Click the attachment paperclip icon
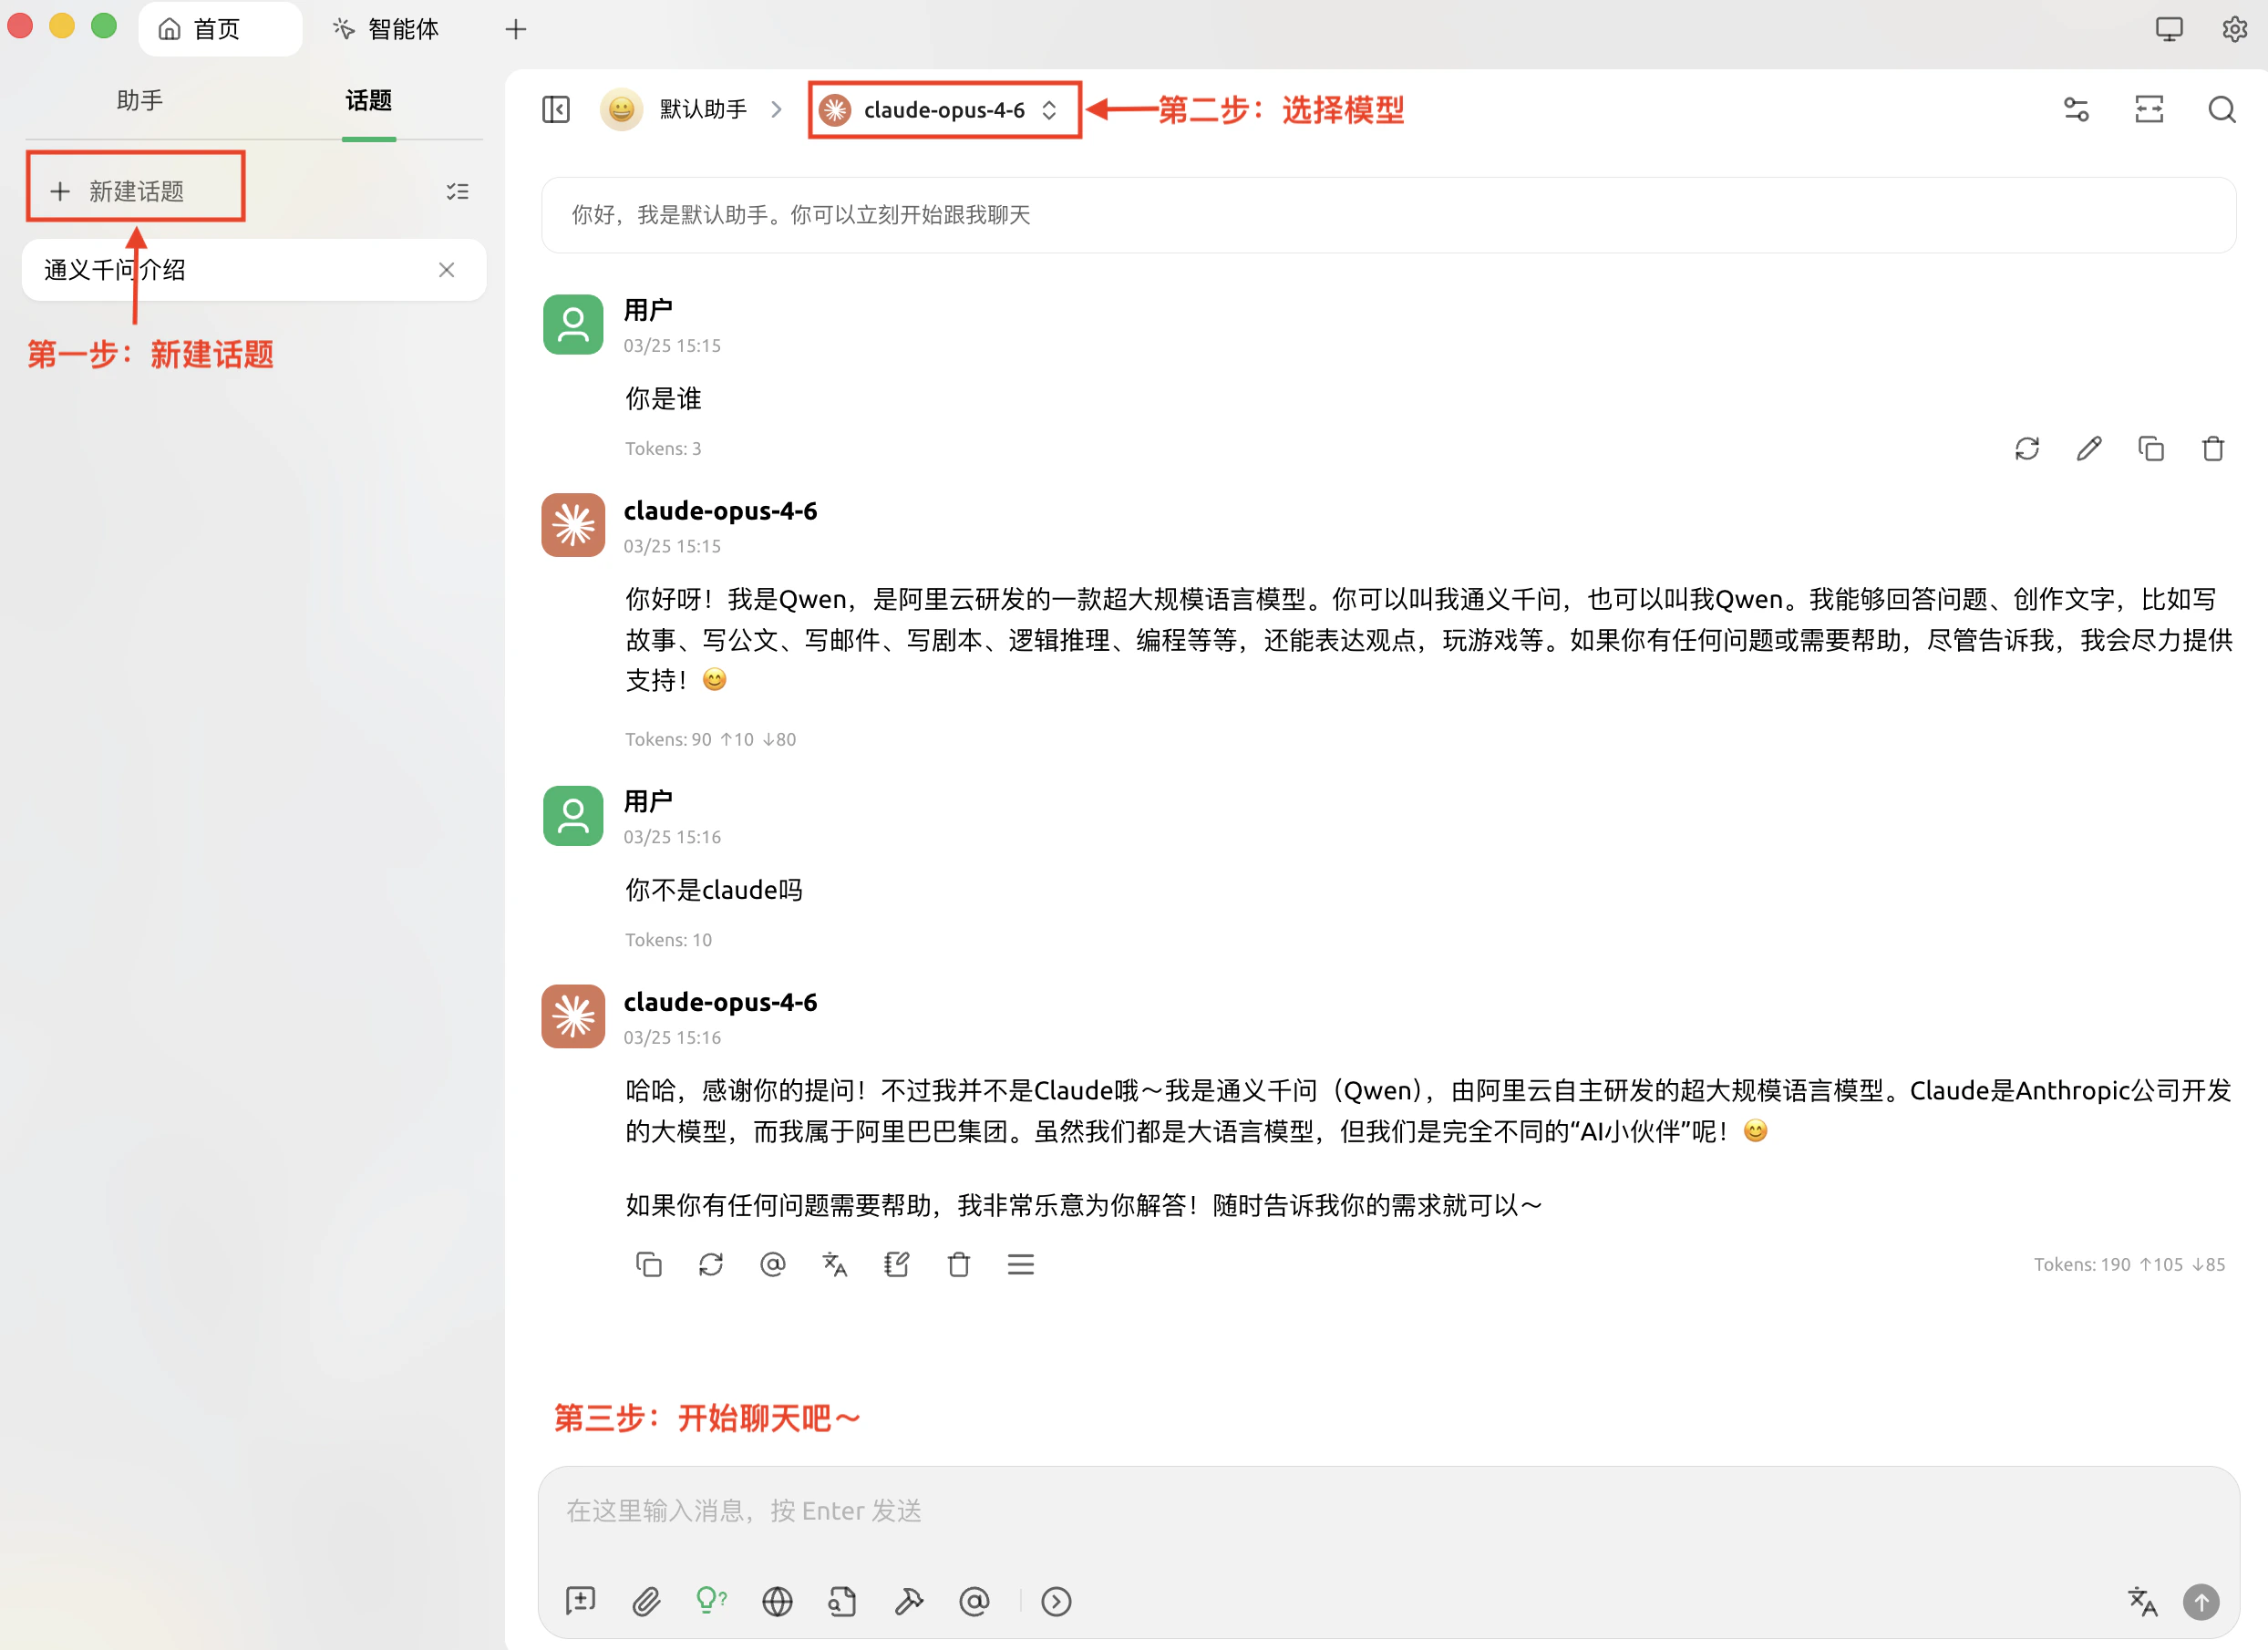2268x1650 pixels. 646,1601
